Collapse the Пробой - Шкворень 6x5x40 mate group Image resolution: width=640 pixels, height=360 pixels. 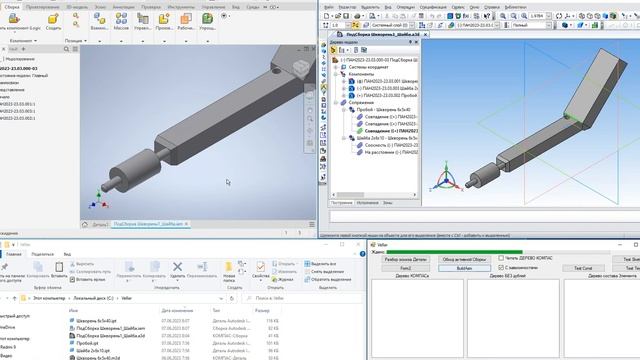(344, 110)
